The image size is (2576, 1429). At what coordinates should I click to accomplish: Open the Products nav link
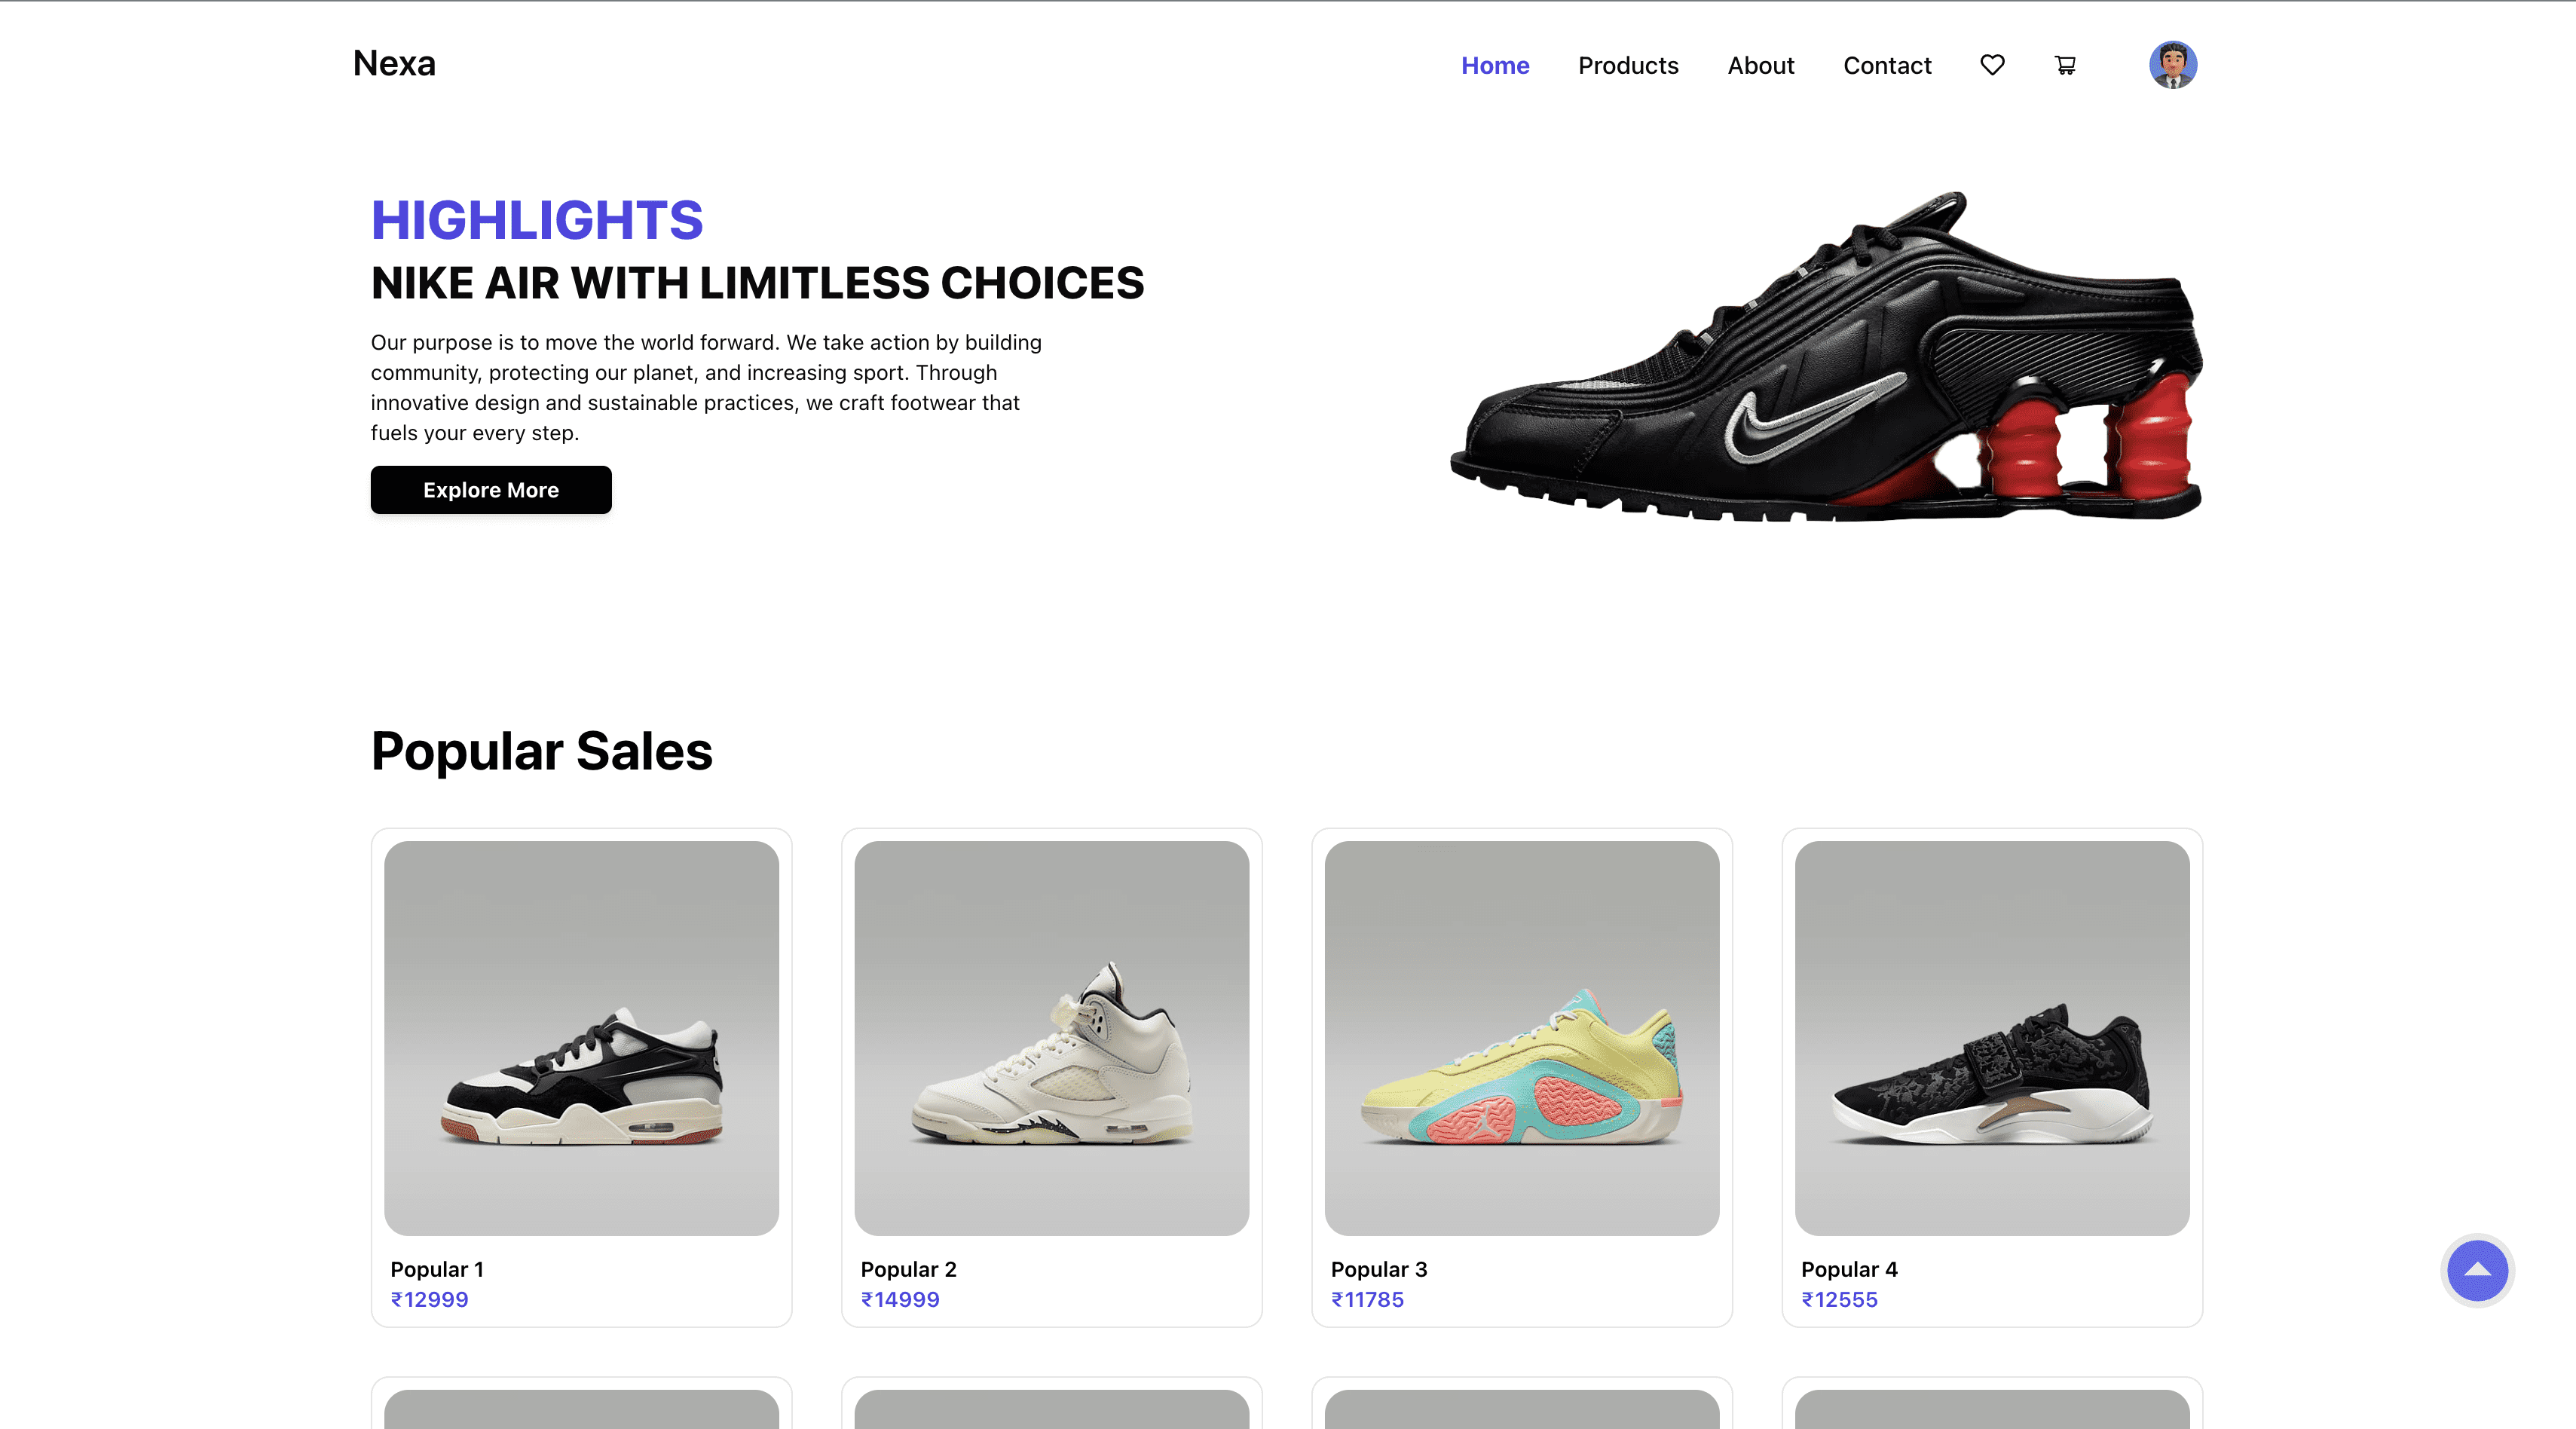[1628, 66]
